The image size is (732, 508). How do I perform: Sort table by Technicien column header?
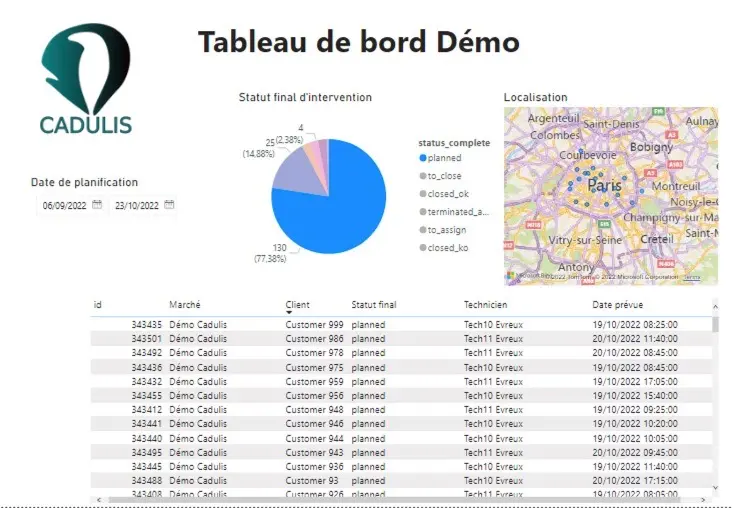pyautogui.click(x=485, y=304)
